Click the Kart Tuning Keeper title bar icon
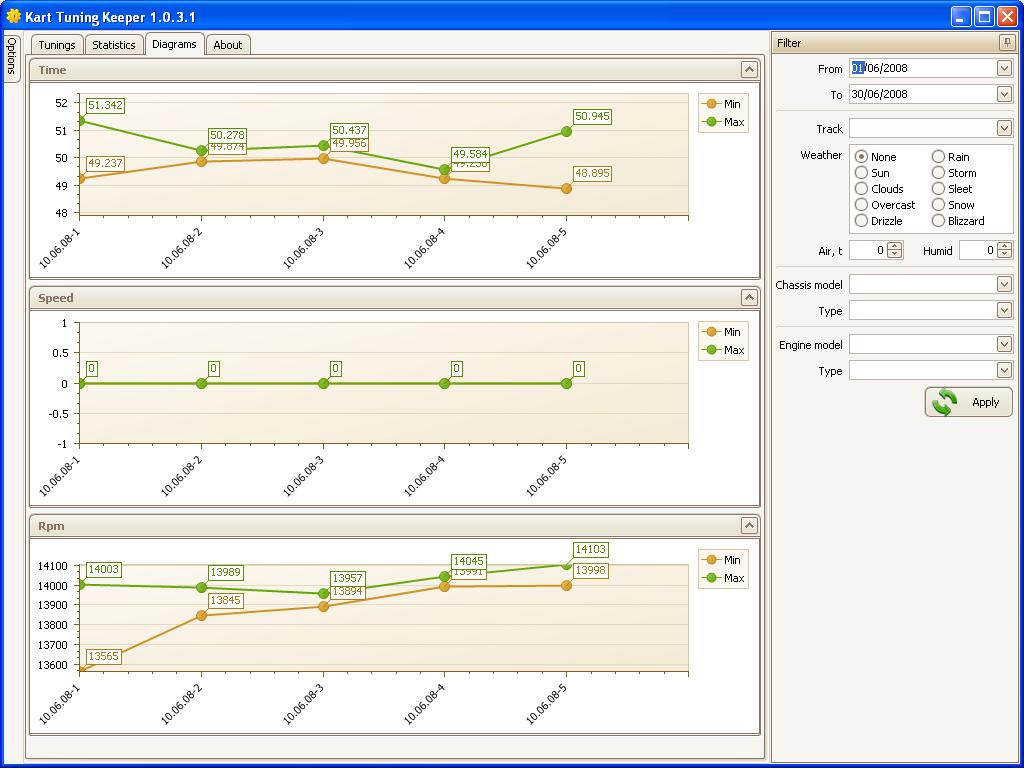 [x=13, y=16]
